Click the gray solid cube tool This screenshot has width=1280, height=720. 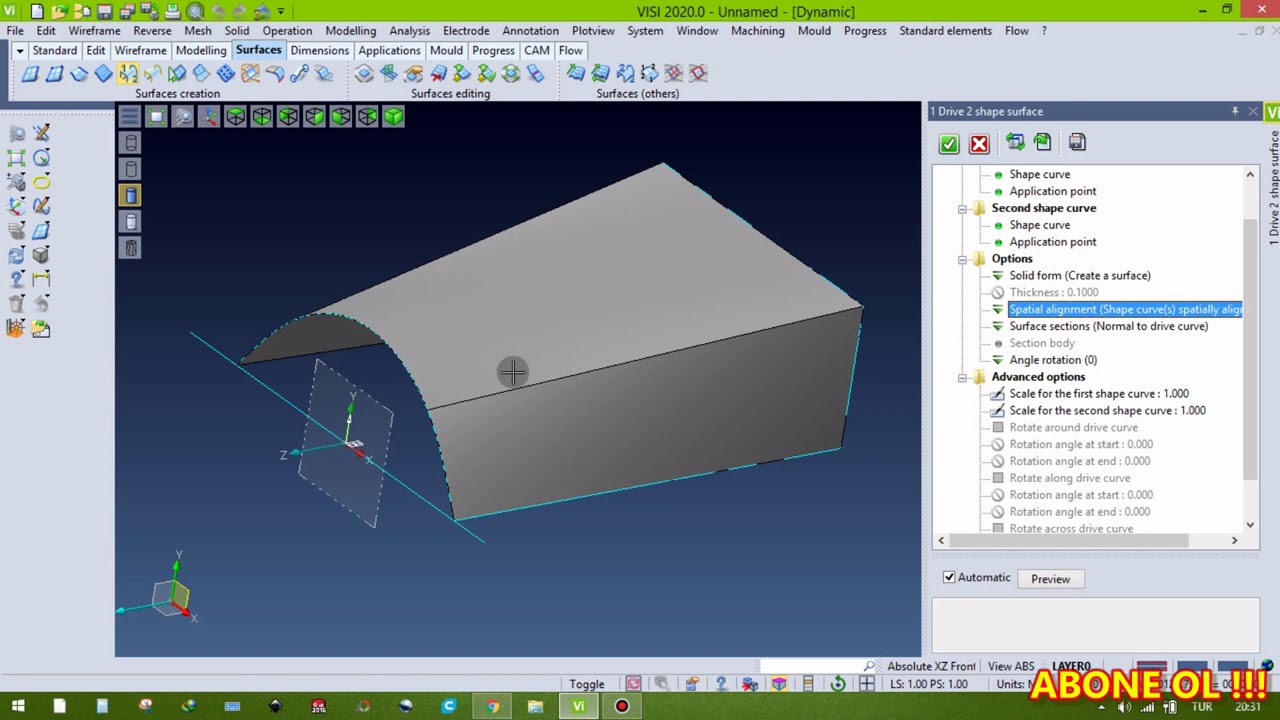tap(41, 255)
